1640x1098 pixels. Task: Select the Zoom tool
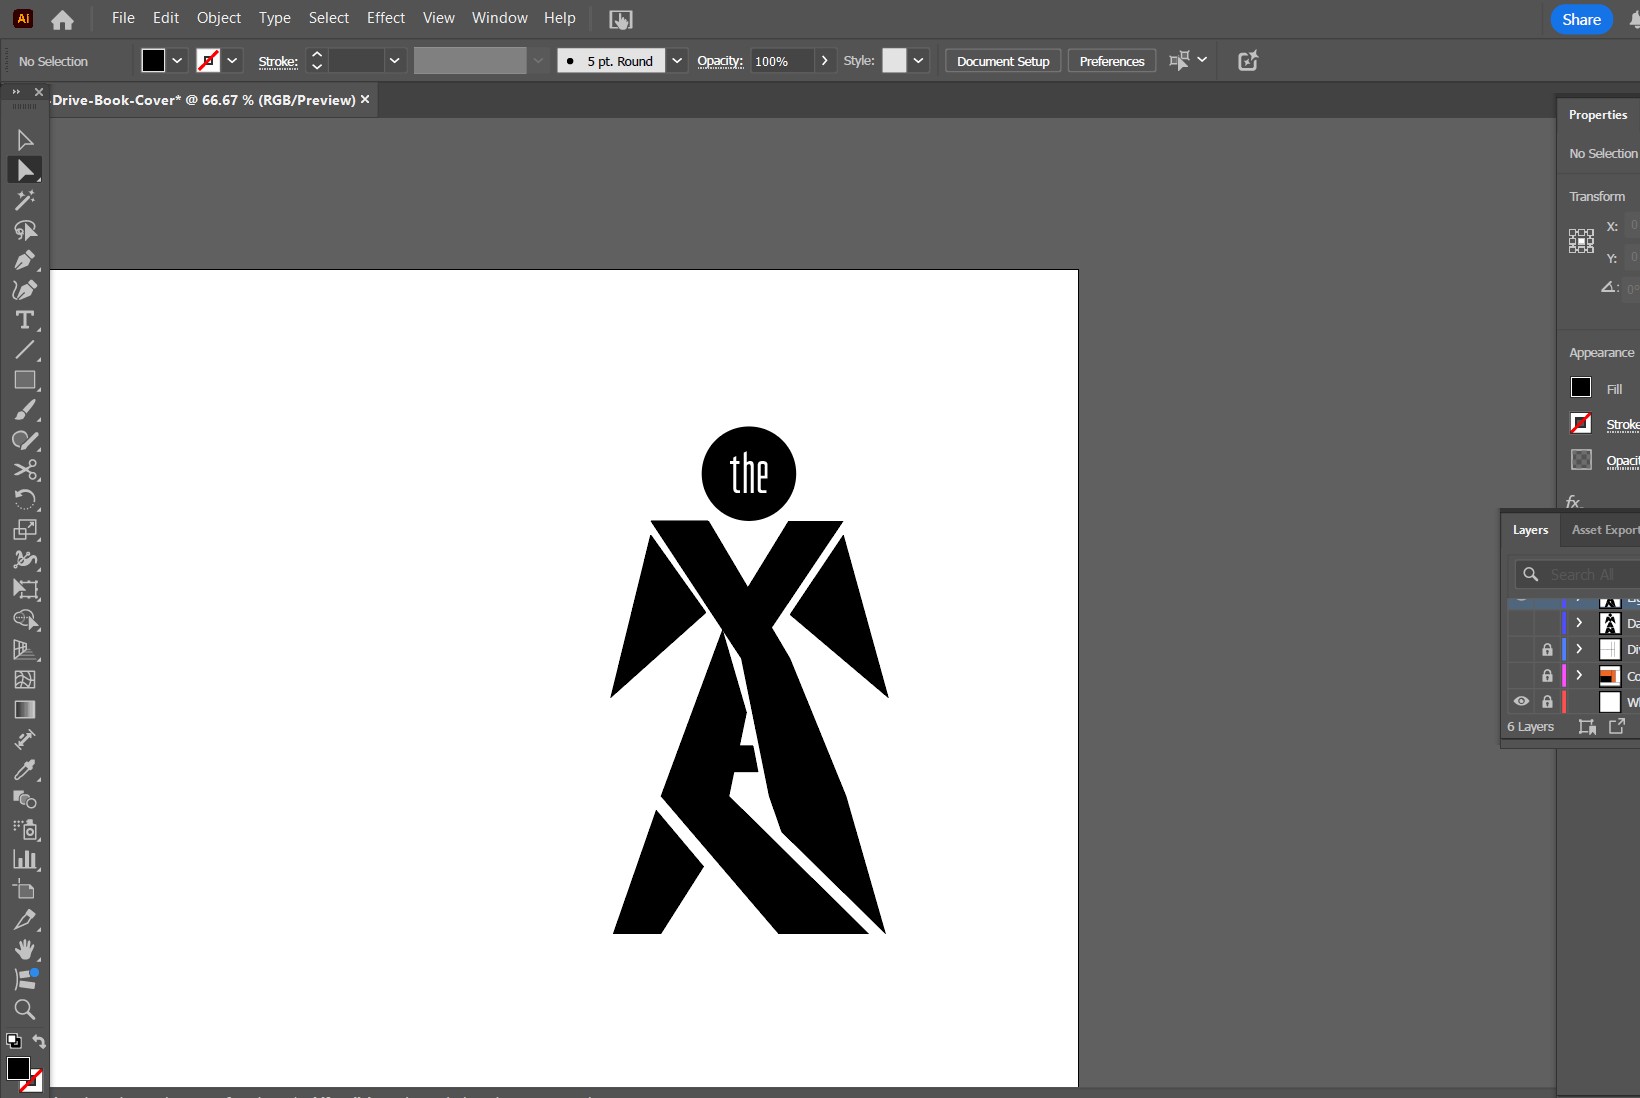tap(25, 1009)
